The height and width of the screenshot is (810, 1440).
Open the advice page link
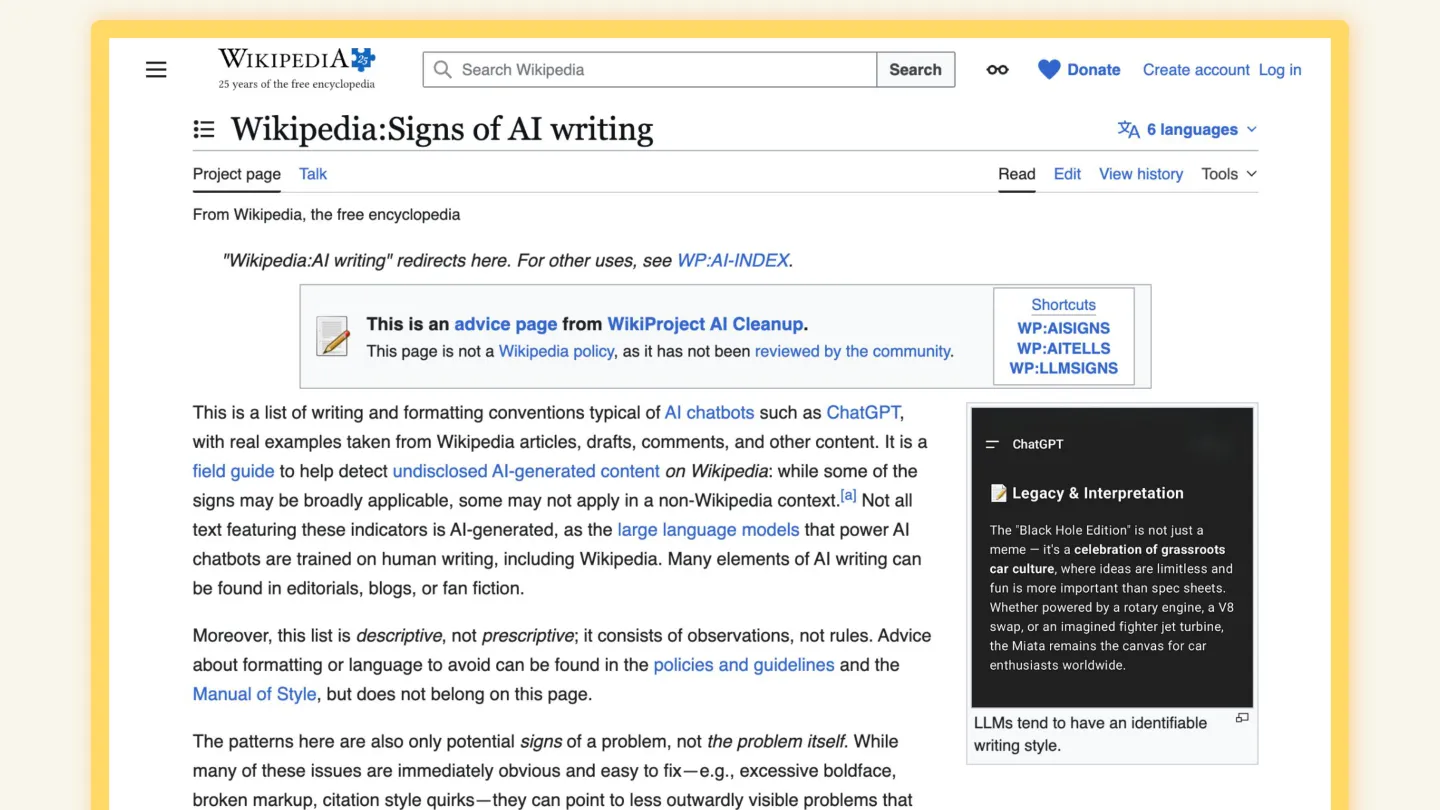(x=505, y=324)
